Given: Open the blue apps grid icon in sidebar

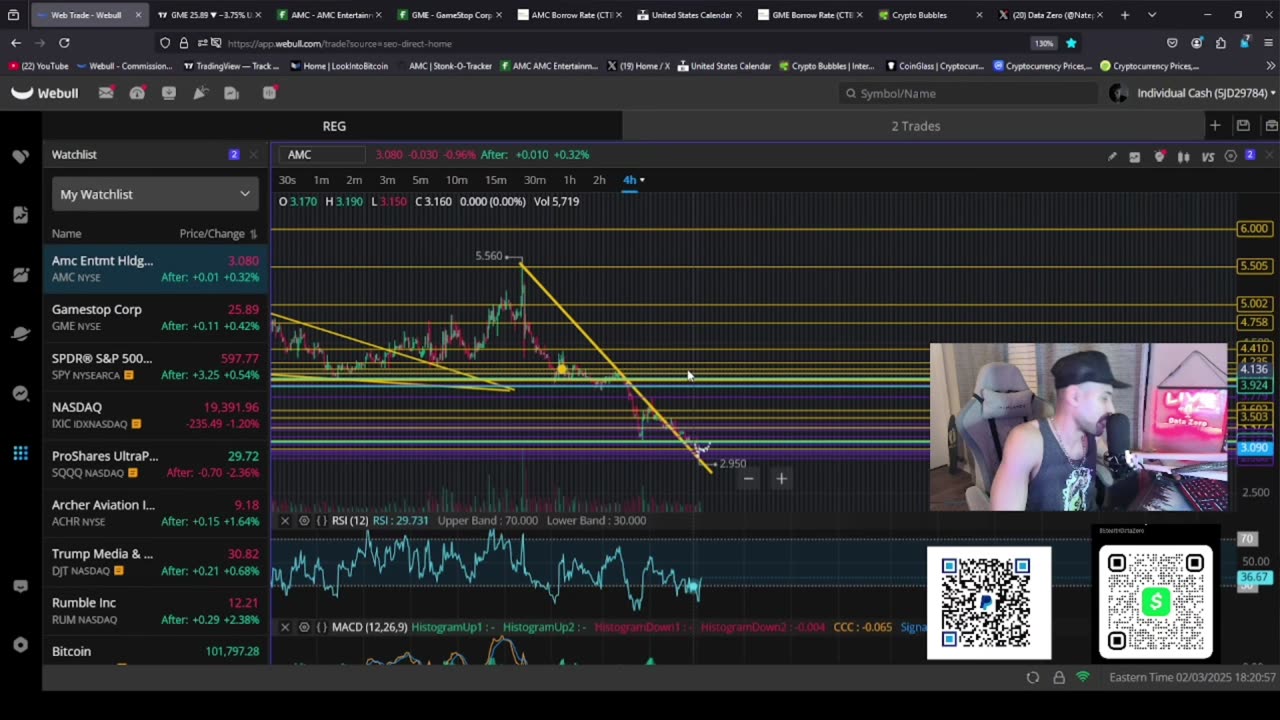Looking at the screenshot, I should 20,454.
